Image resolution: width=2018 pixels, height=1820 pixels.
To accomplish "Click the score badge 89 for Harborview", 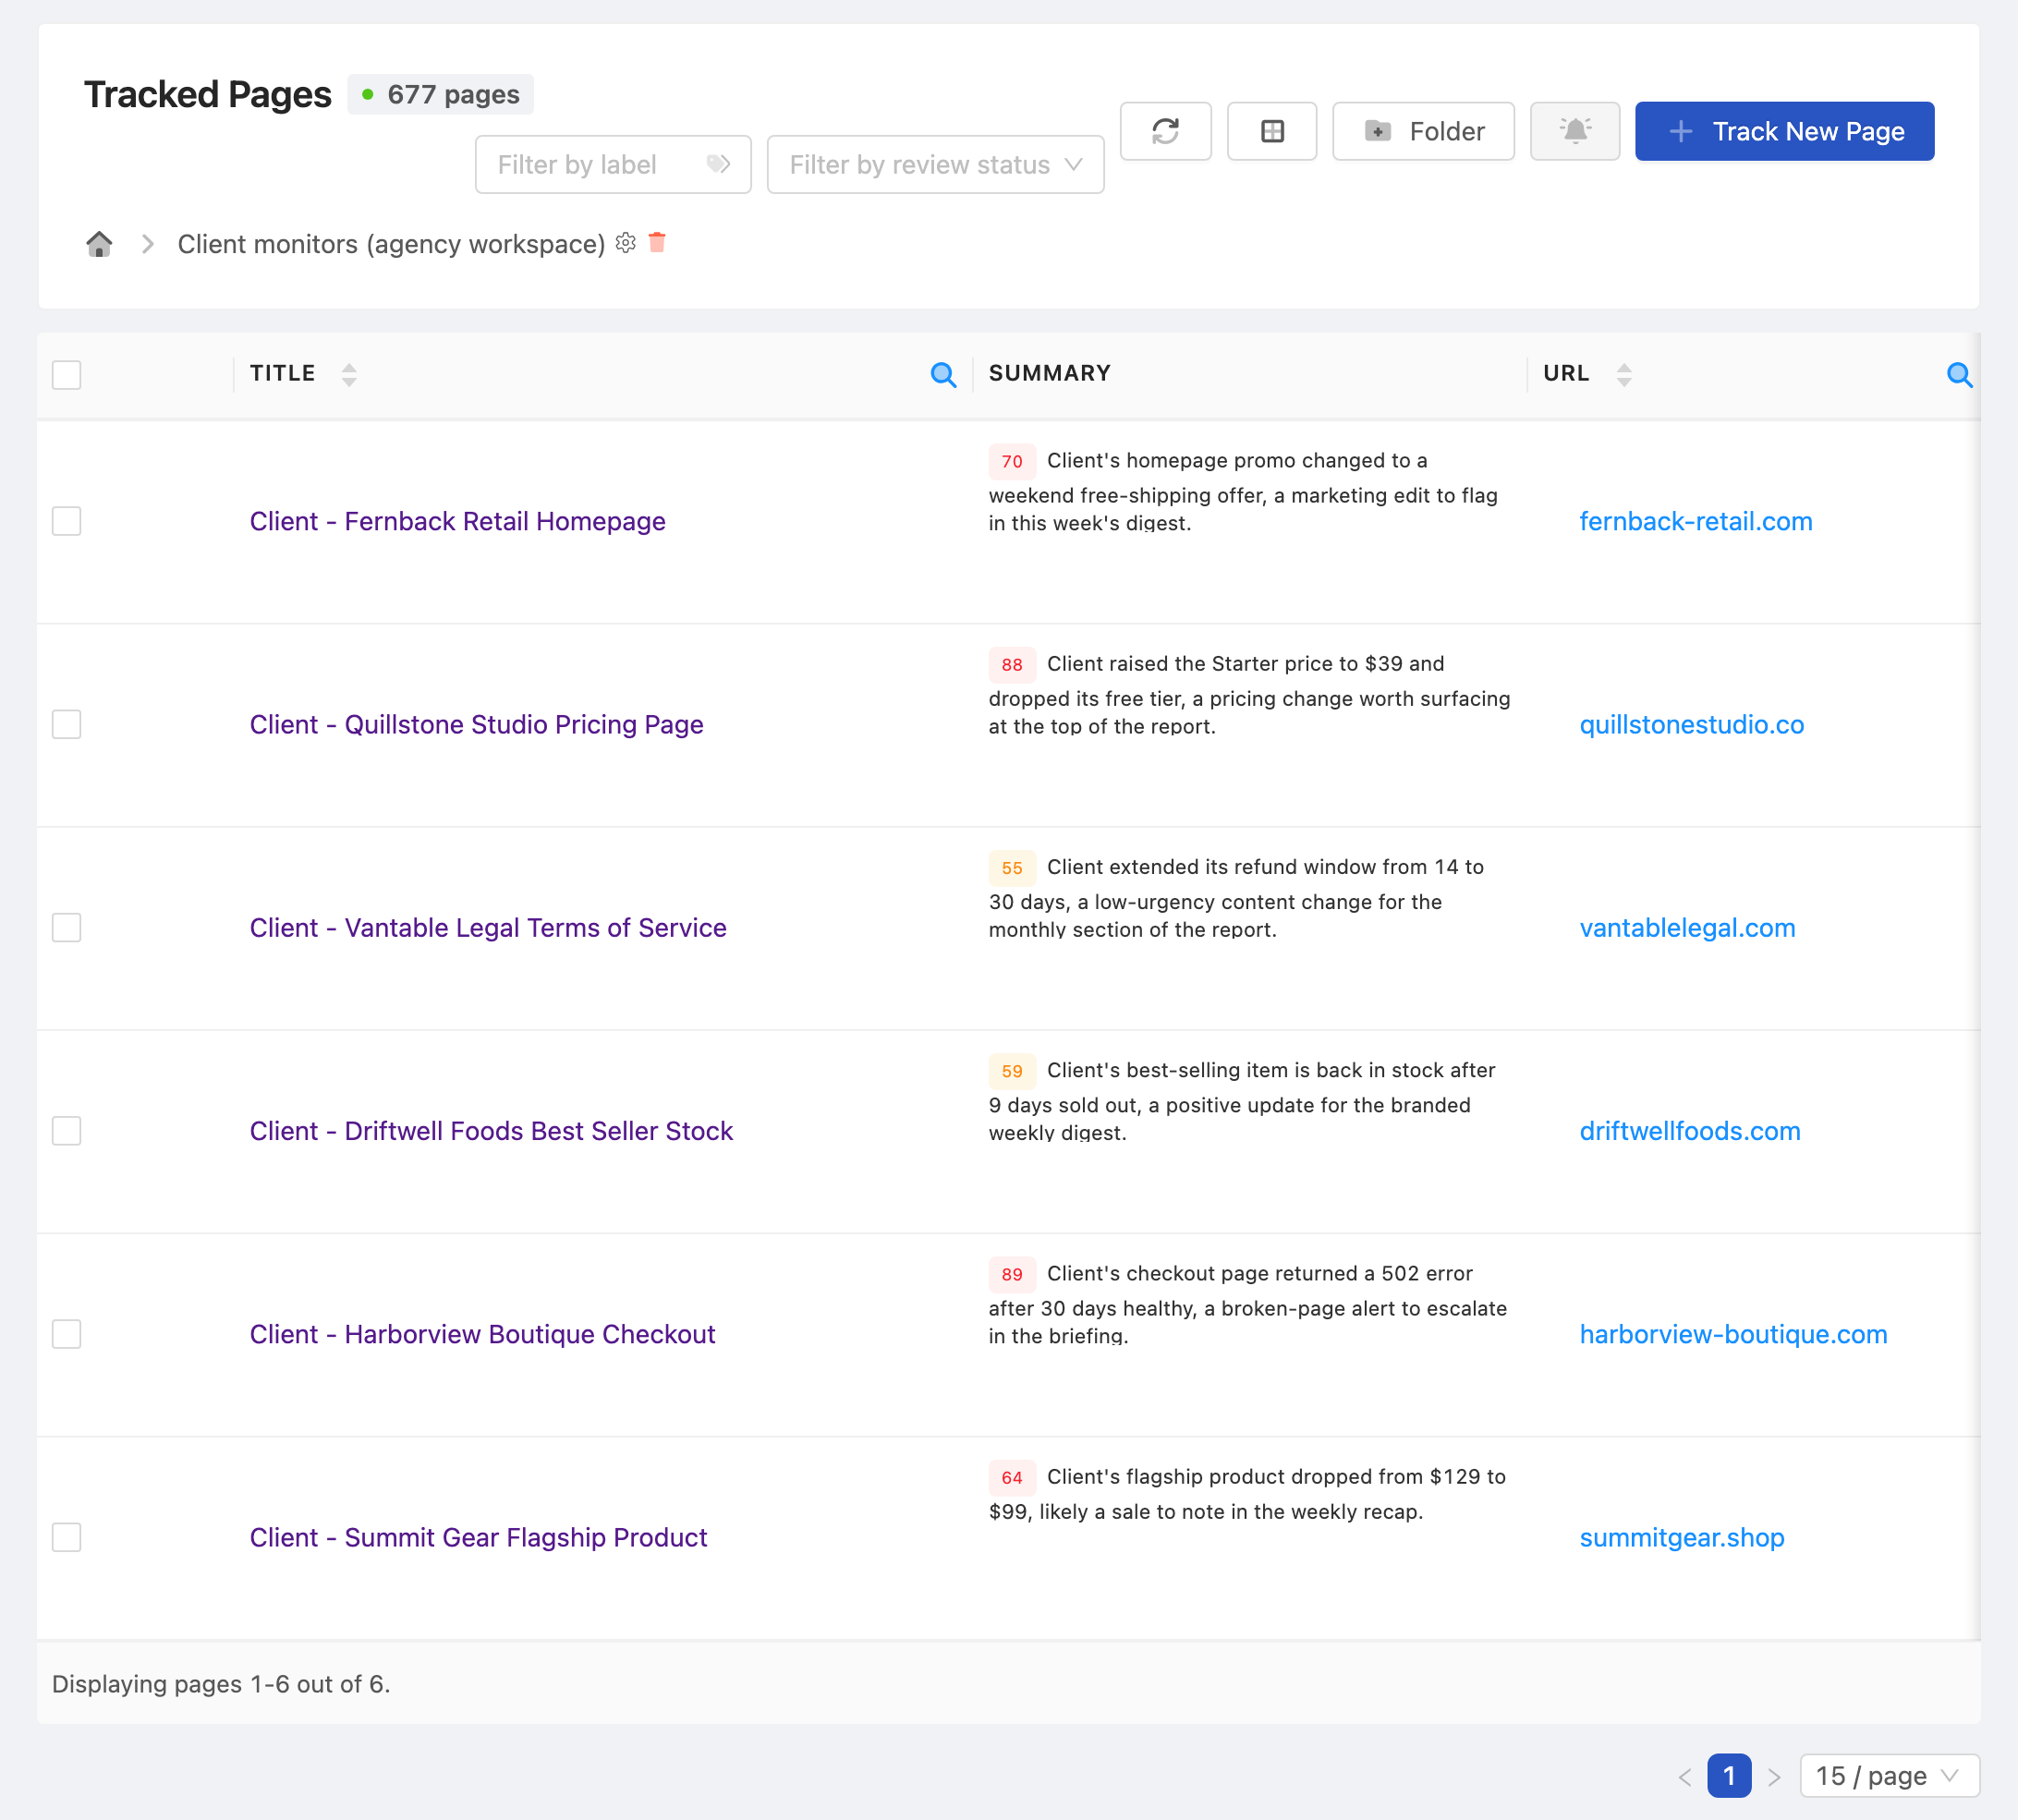I will coord(1012,1274).
